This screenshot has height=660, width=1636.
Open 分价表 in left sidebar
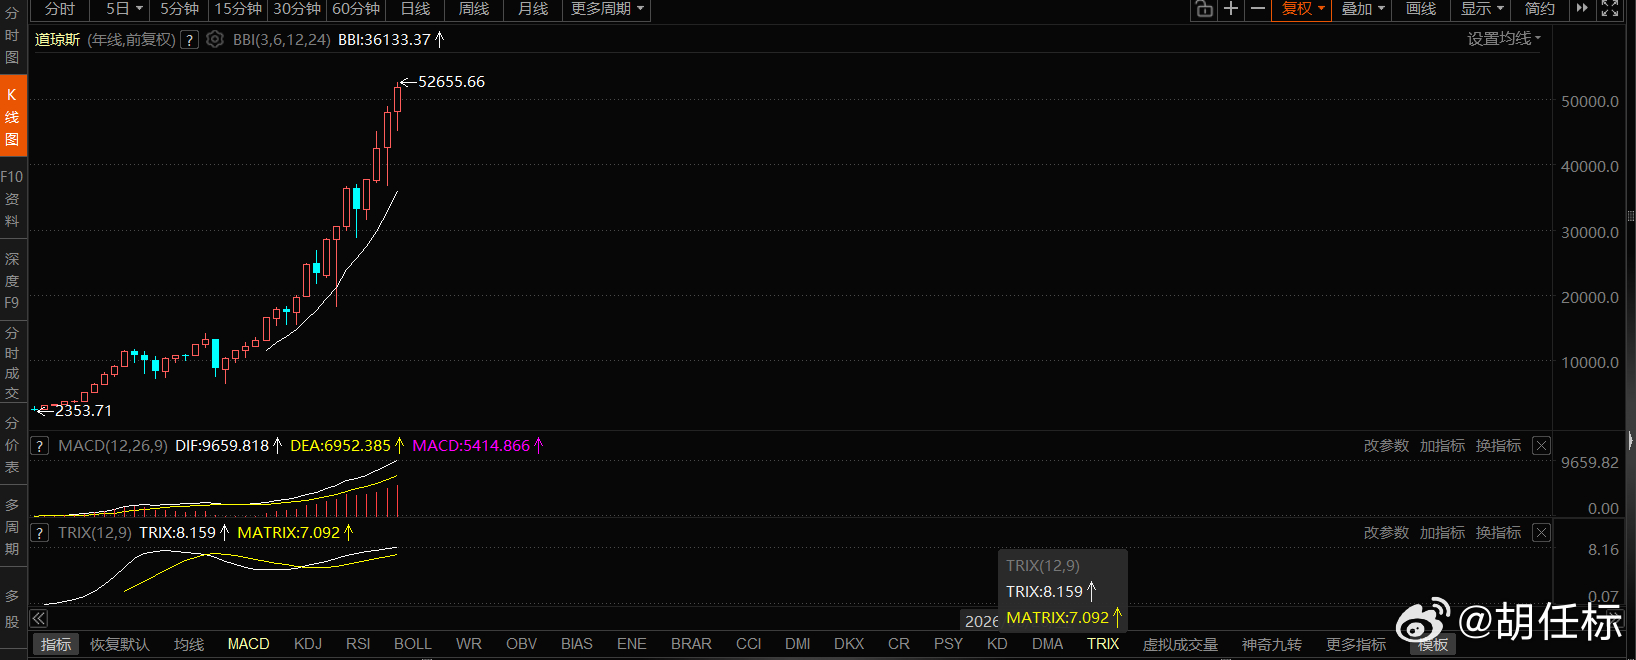click(12, 445)
